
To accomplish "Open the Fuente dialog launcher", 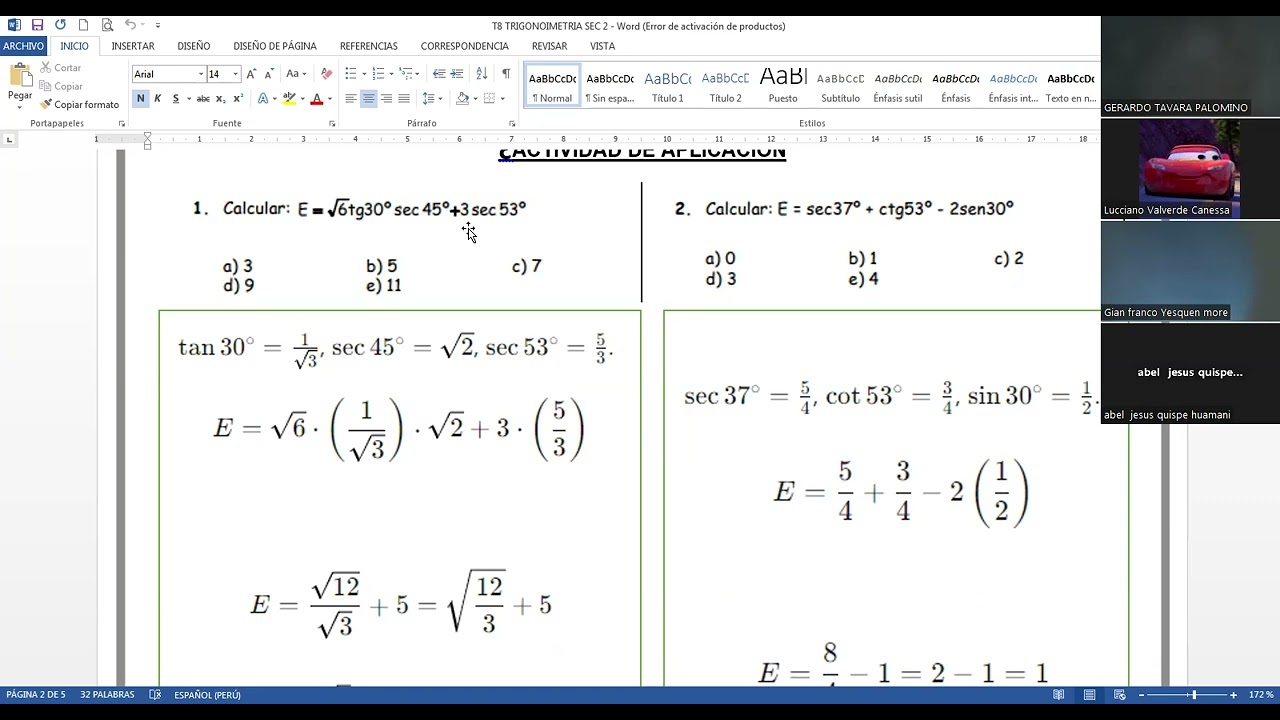I will click(332, 124).
